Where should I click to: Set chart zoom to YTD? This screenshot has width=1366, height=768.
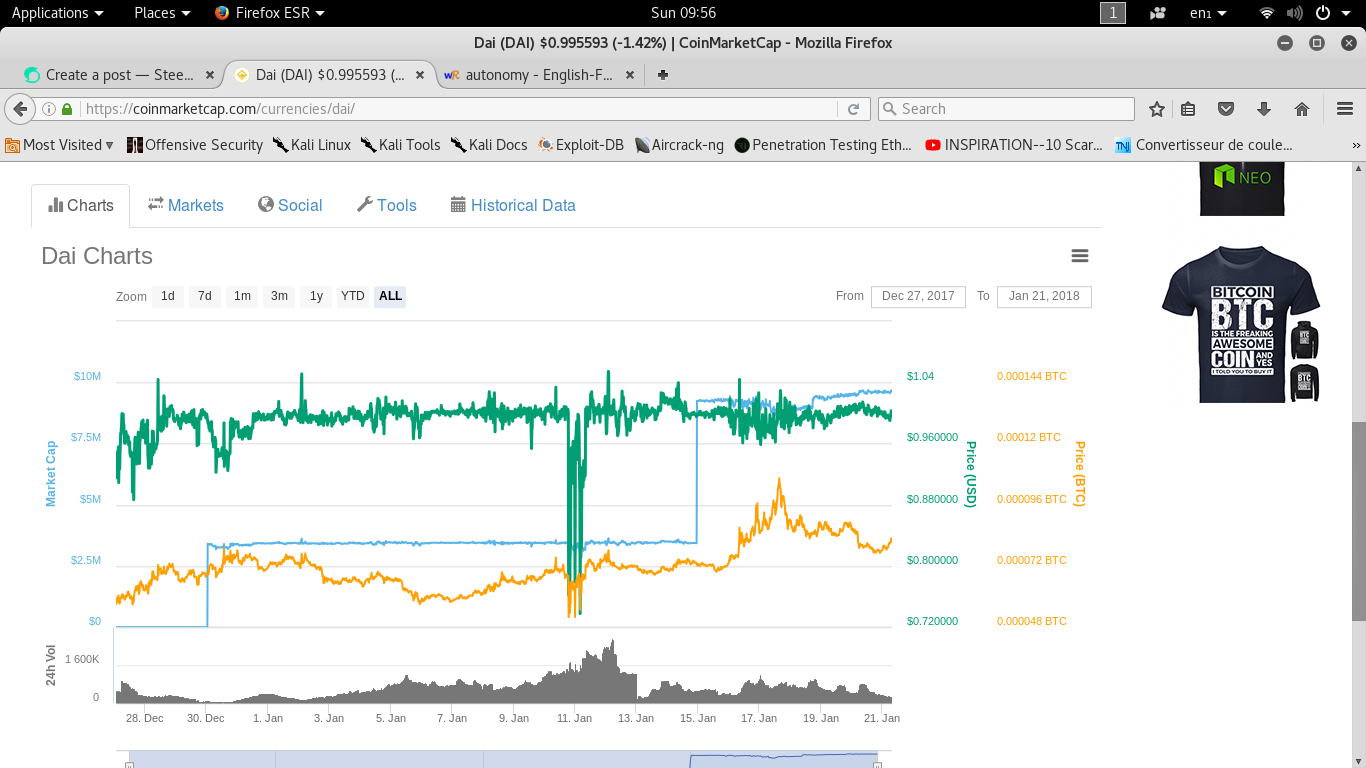(x=353, y=296)
